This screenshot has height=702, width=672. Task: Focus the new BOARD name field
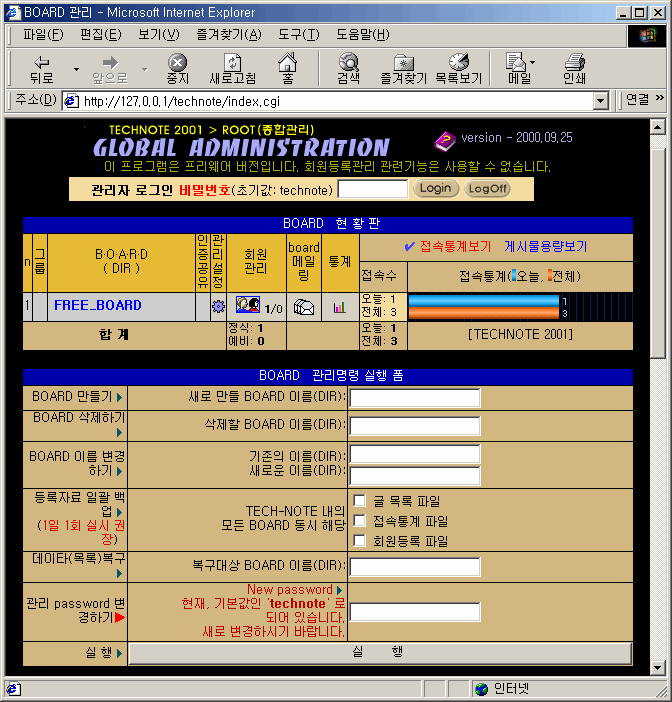415,398
